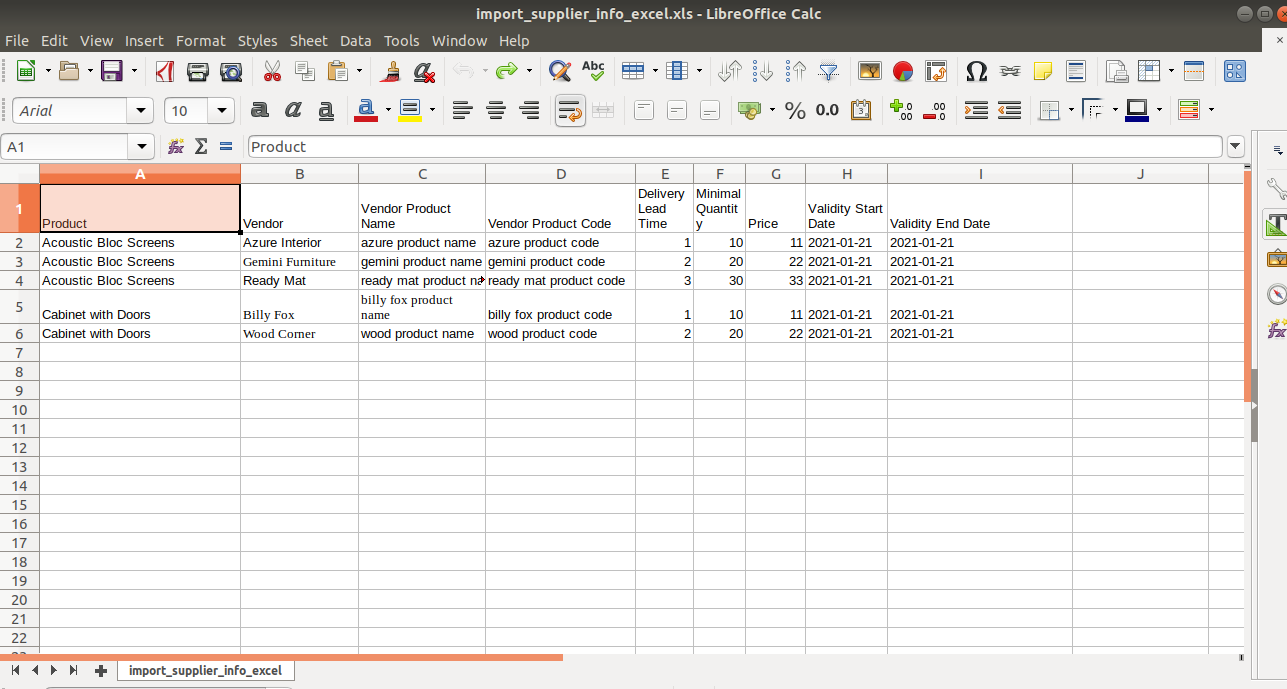Click the column D header
Screen dimensions: 1287x689
(561, 174)
